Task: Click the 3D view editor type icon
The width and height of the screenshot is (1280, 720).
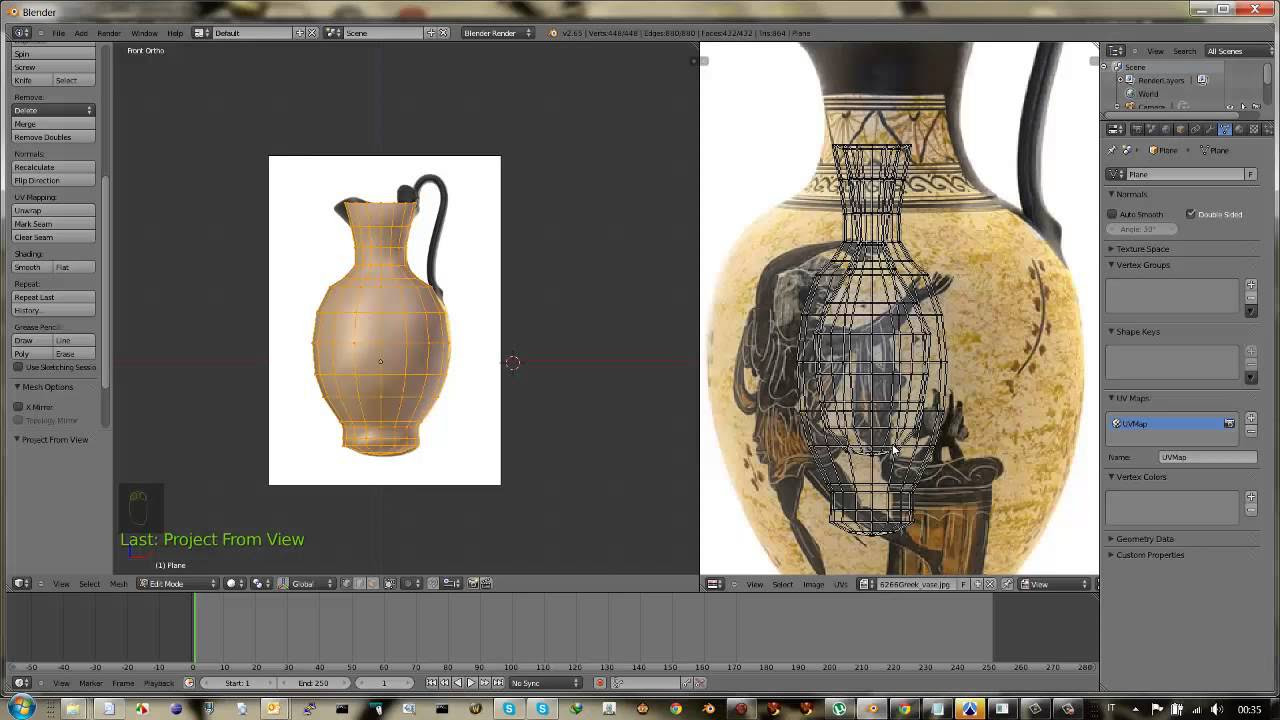Action: (x=20, y=583)
